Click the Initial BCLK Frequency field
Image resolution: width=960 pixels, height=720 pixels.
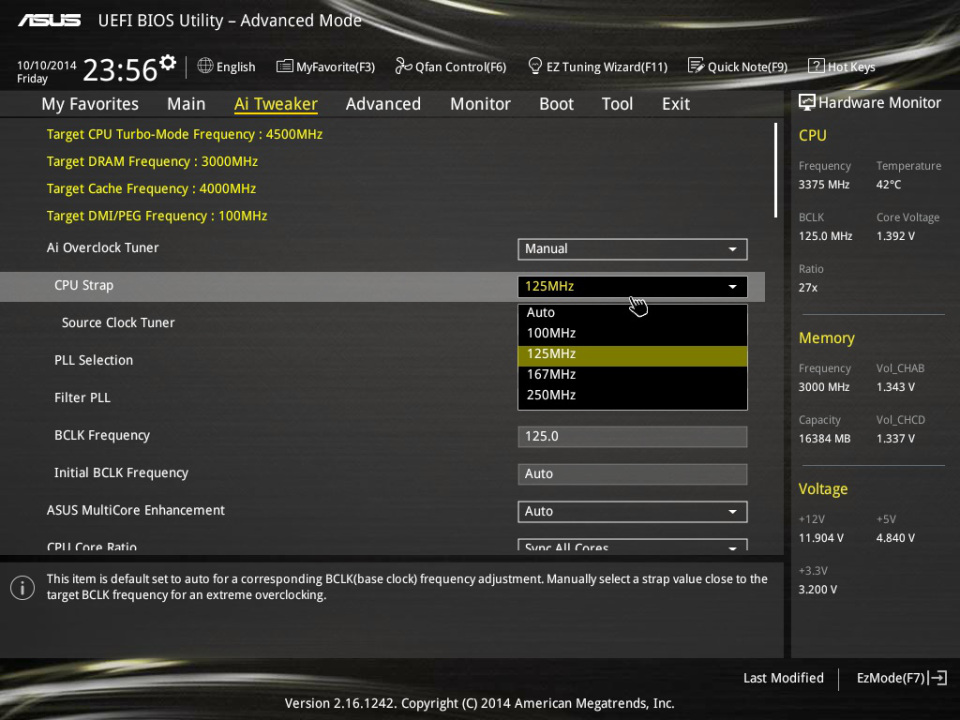(x=632, y=474)
